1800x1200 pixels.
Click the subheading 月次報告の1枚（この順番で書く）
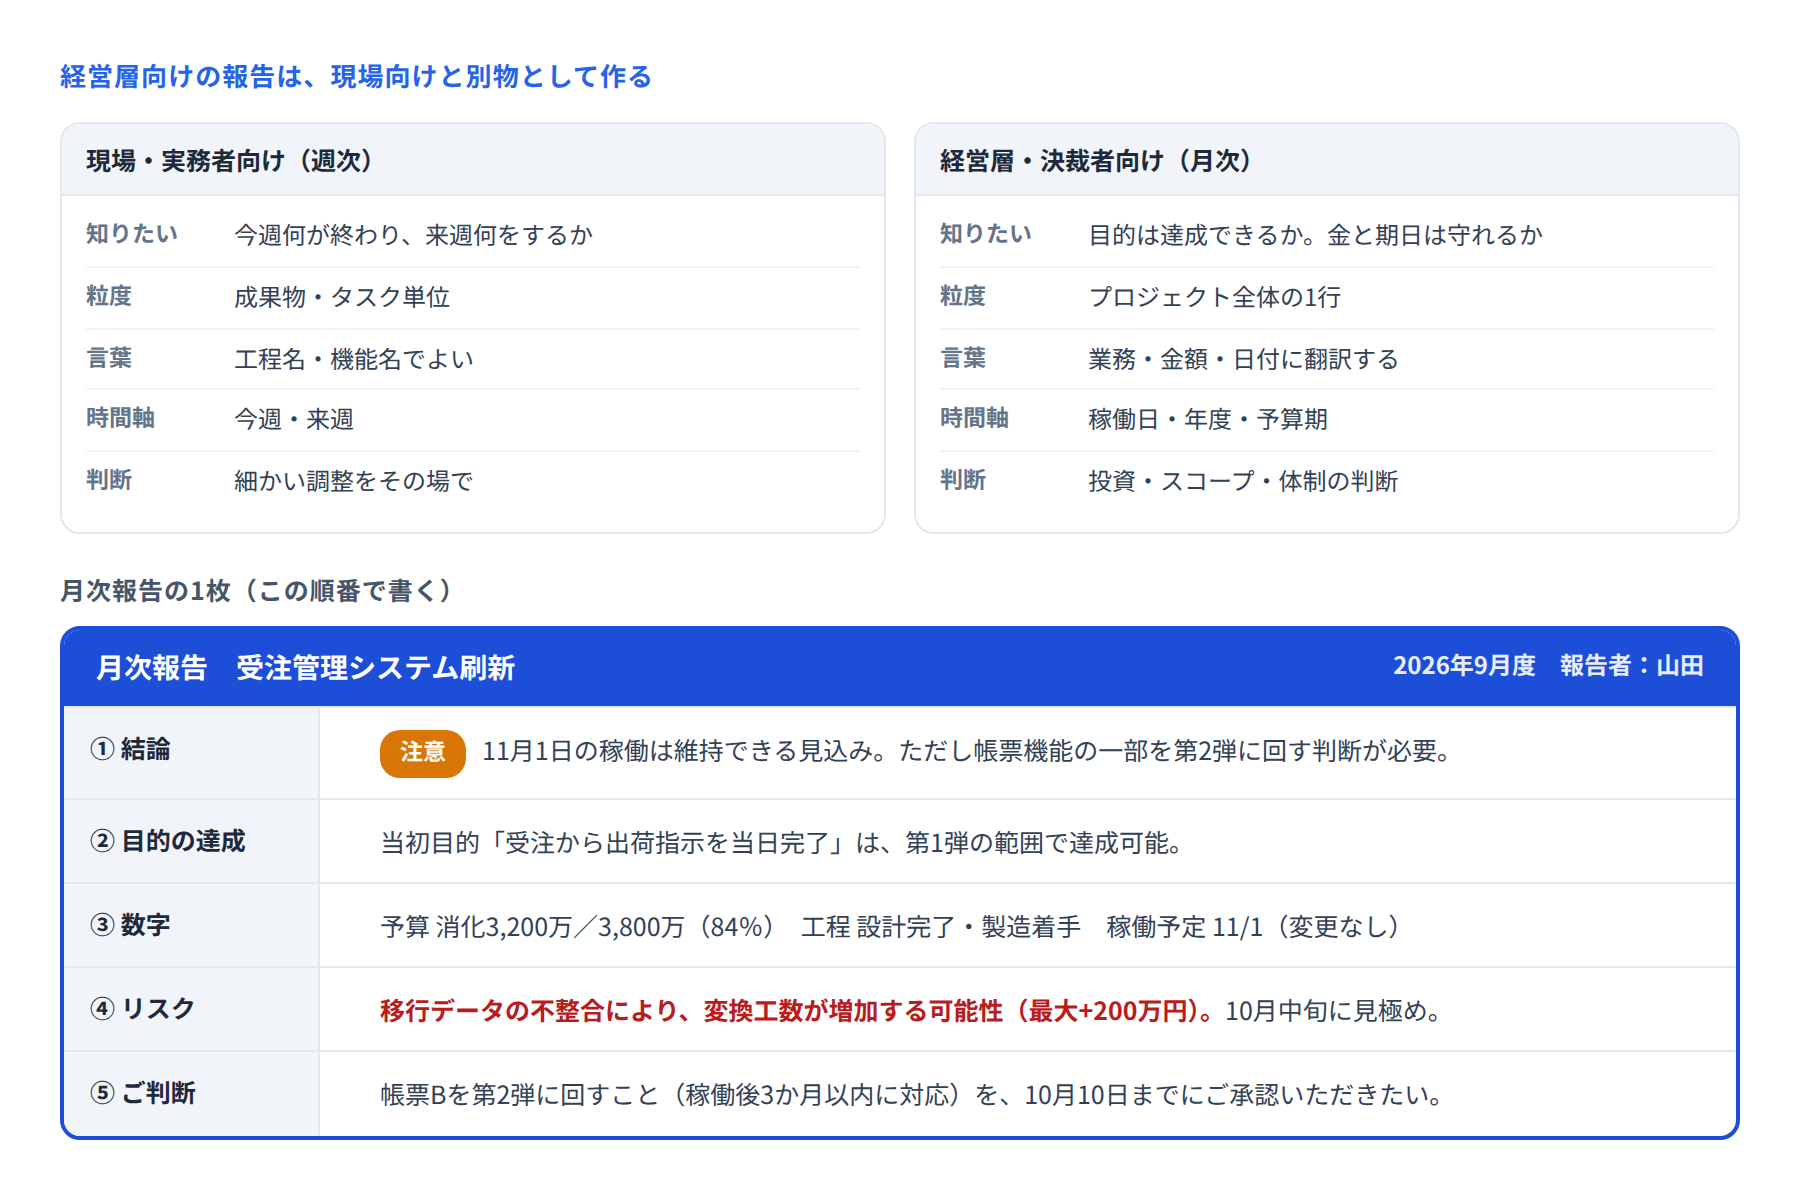click(x=257, y=591)
